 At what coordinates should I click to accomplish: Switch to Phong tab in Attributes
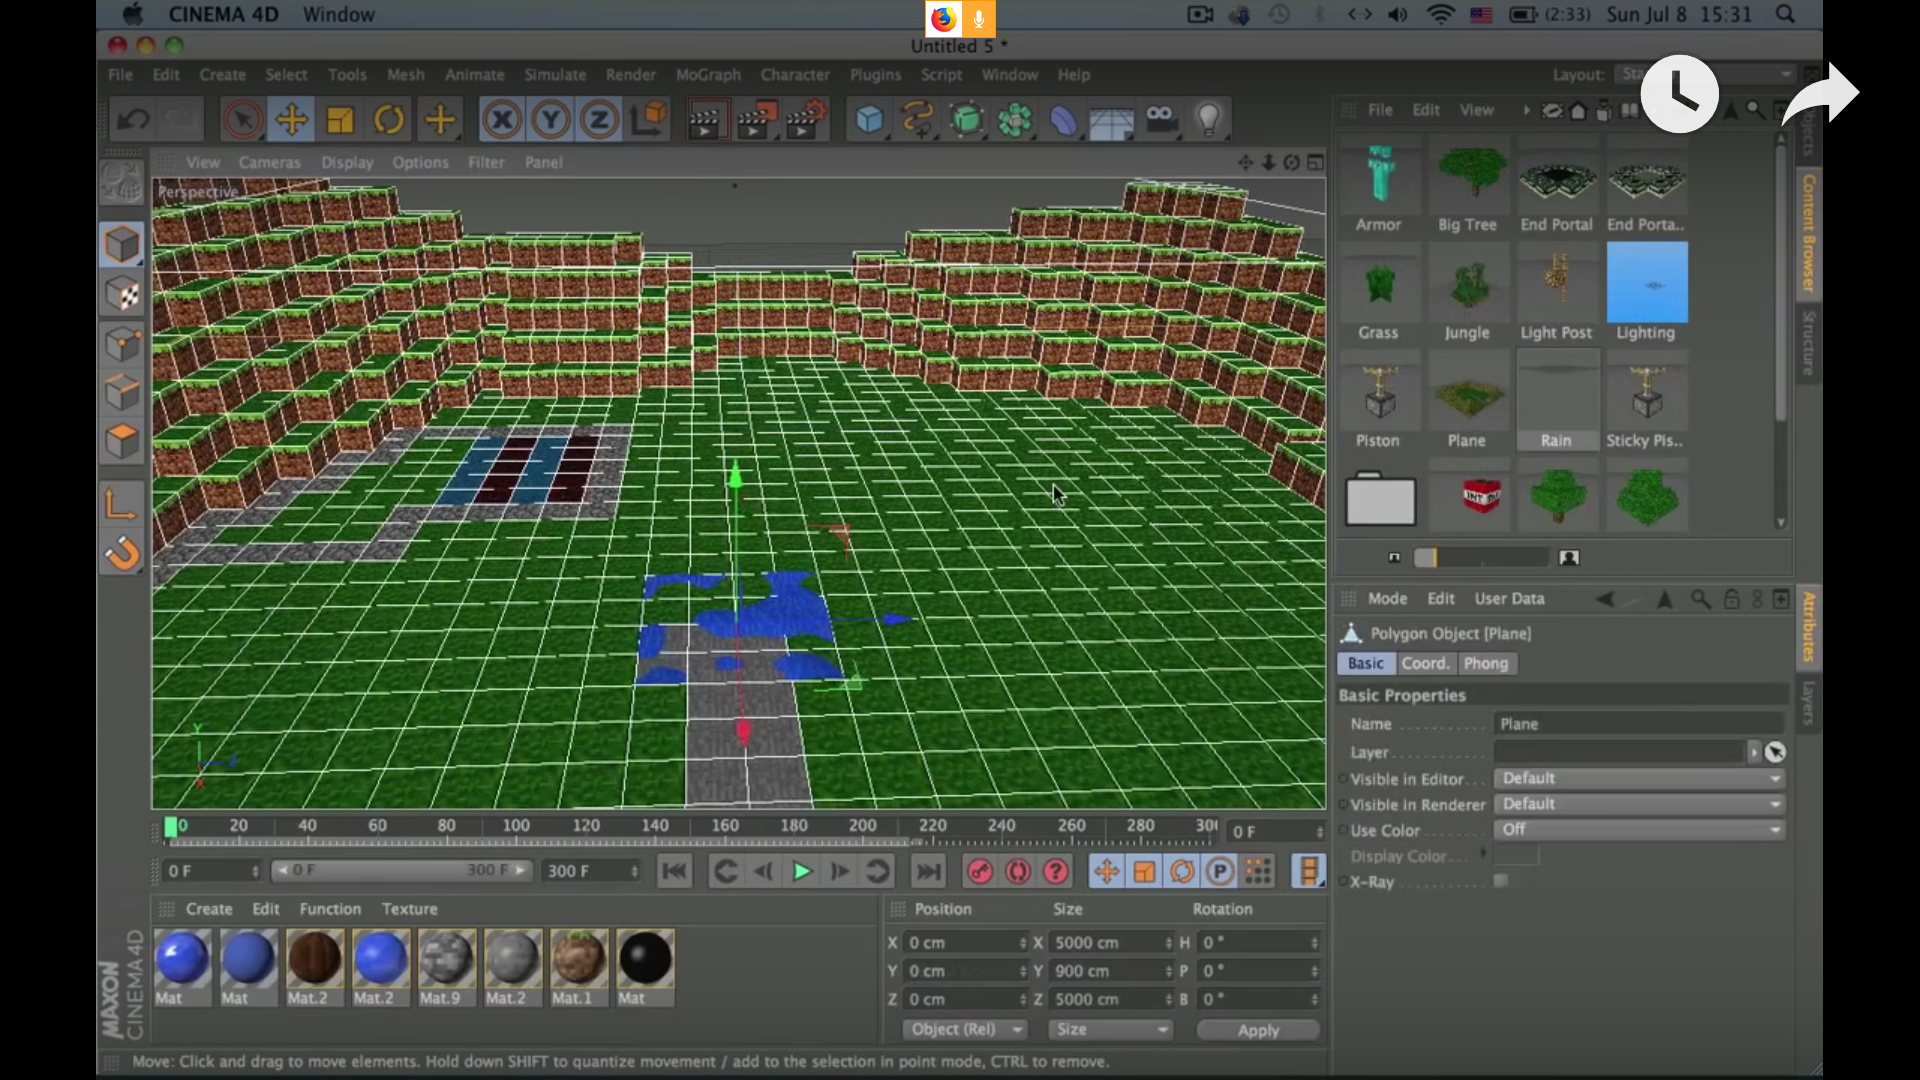click(x=1485, y=664)
